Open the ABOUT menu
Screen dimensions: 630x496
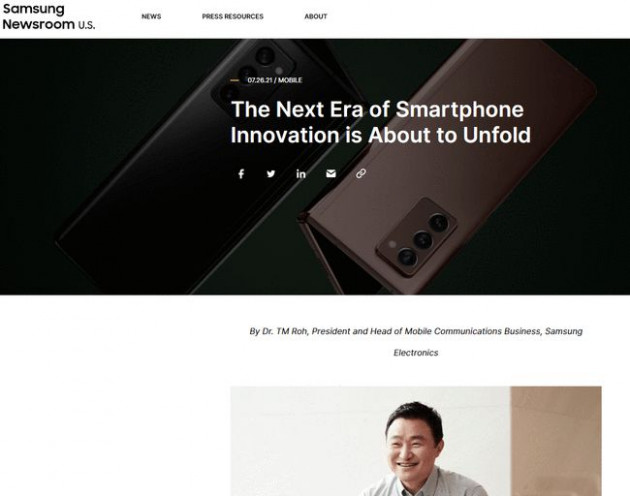316,16
